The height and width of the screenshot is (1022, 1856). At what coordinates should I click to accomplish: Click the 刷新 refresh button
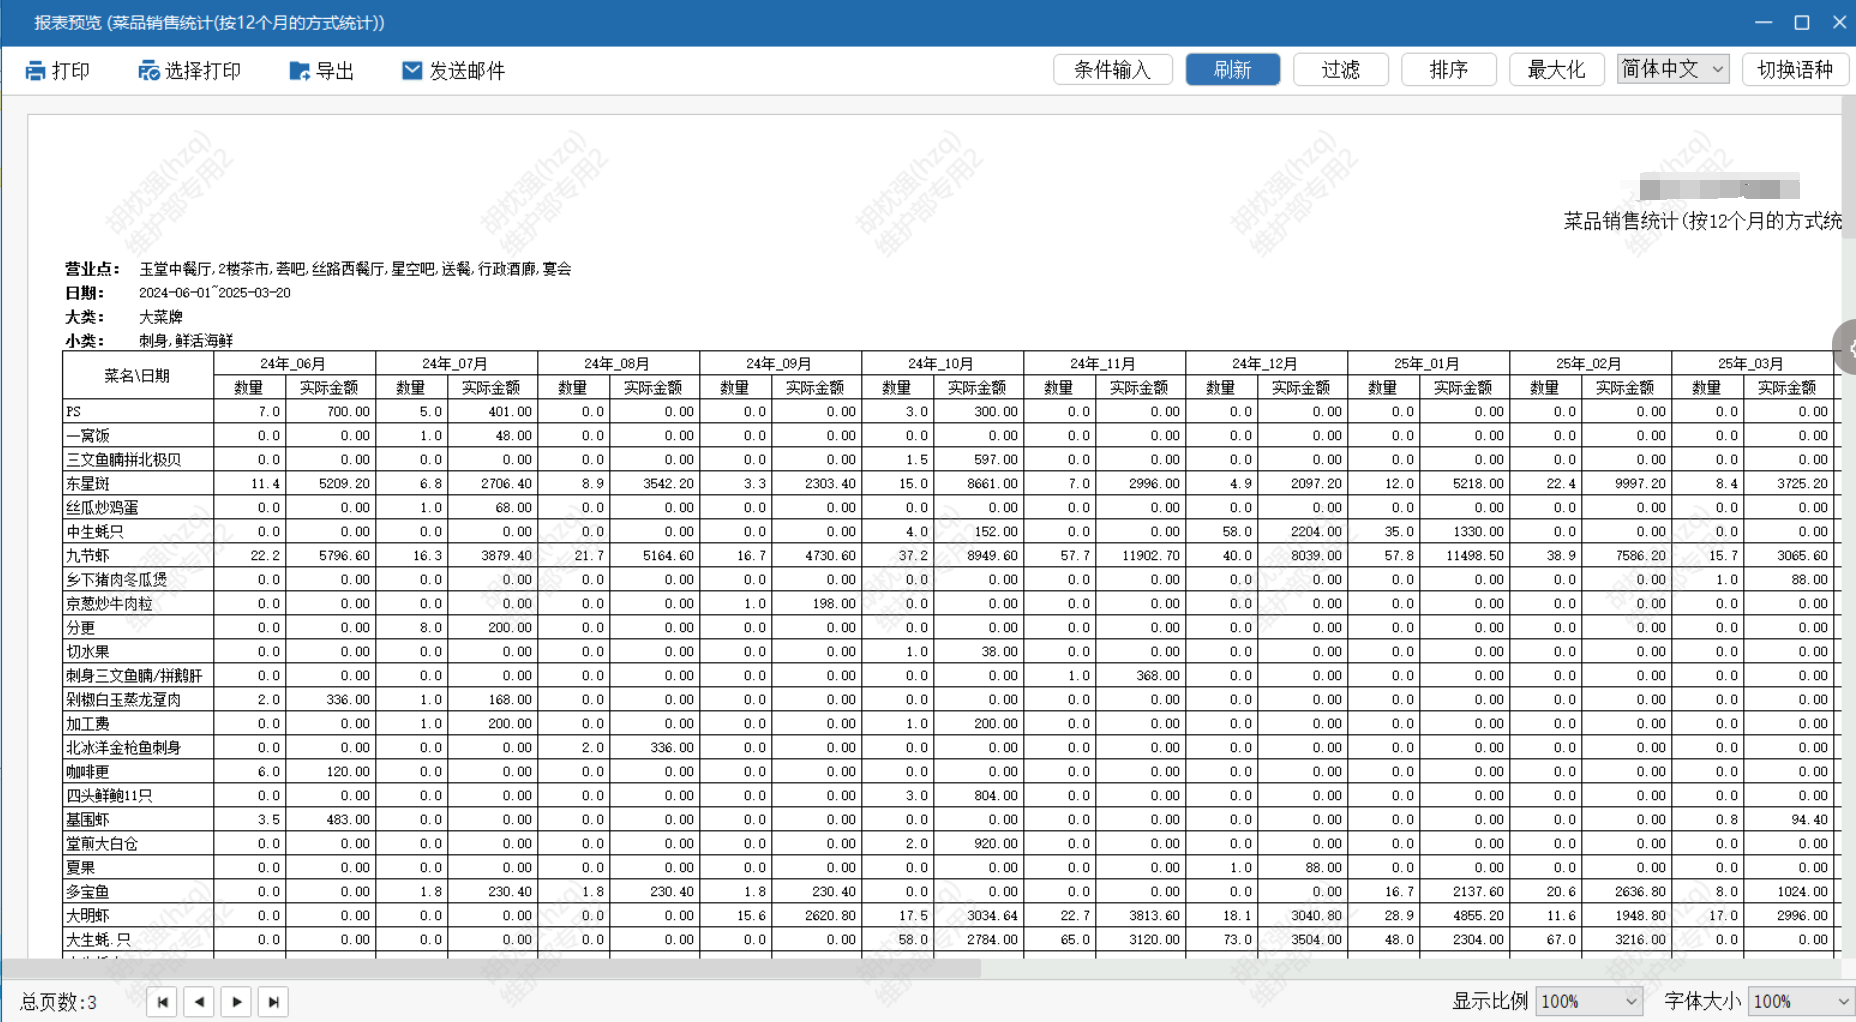[1233, 70]
